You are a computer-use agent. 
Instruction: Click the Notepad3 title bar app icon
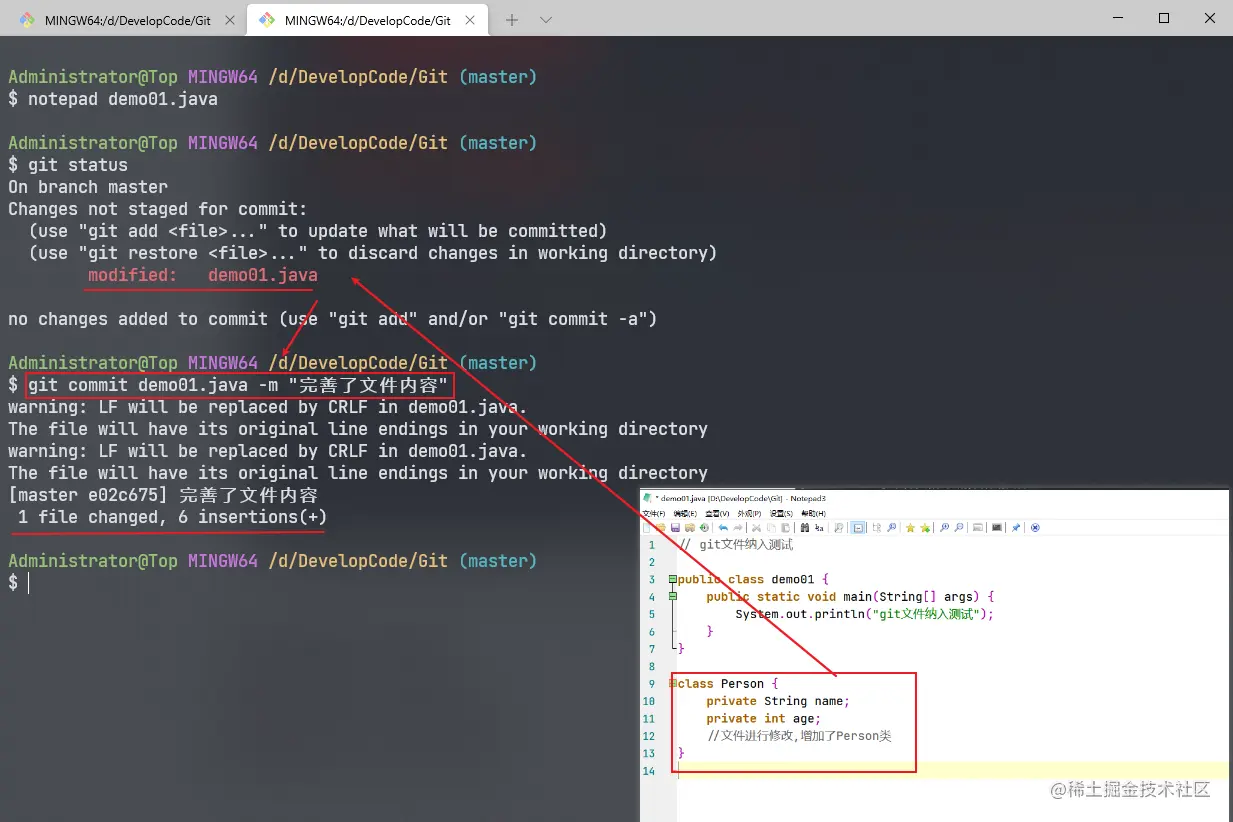coord(647,498)
